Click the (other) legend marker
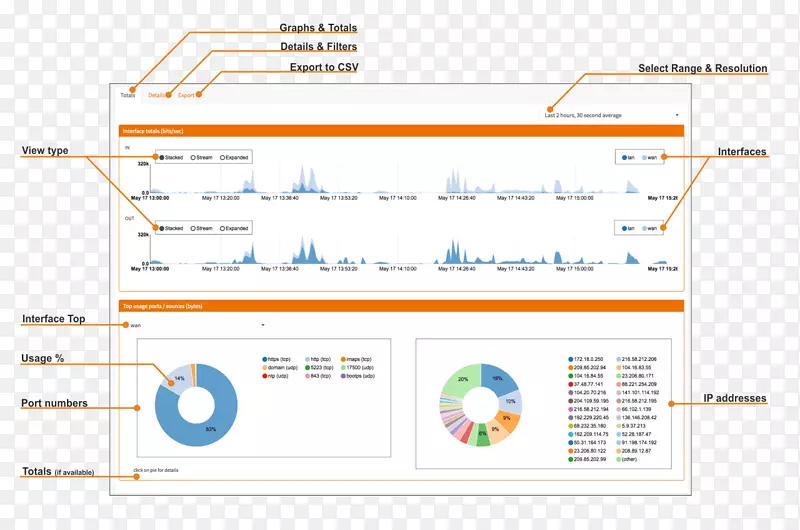 [618, 460]
